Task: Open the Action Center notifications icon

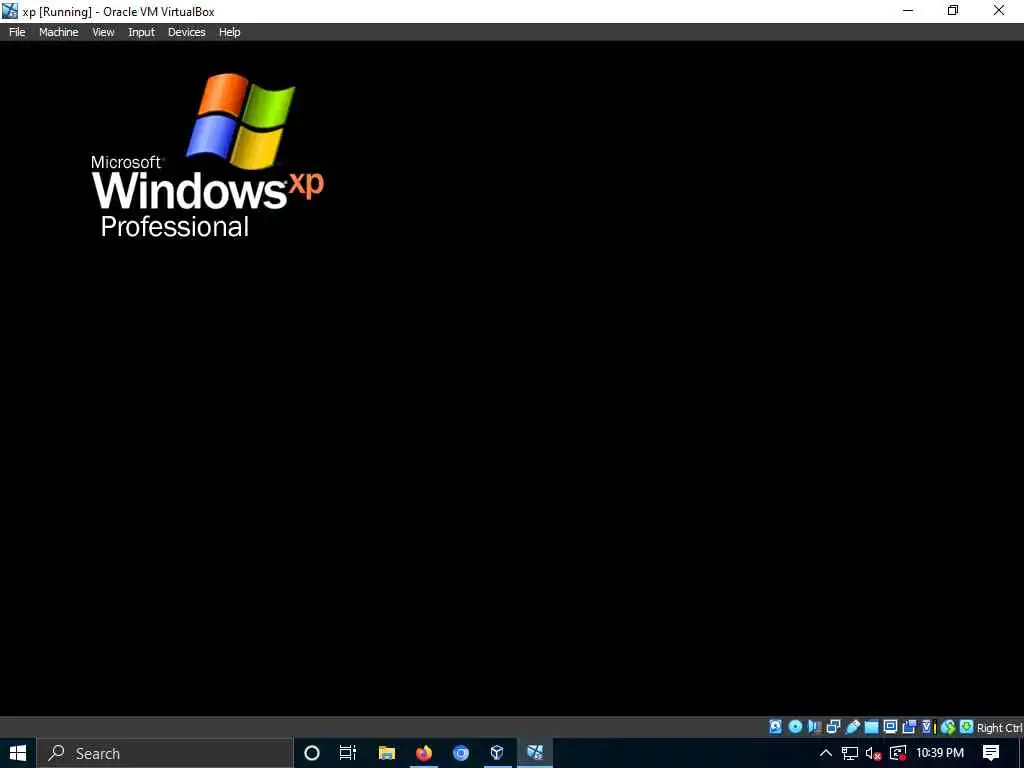Action: (x=991, y=753)
